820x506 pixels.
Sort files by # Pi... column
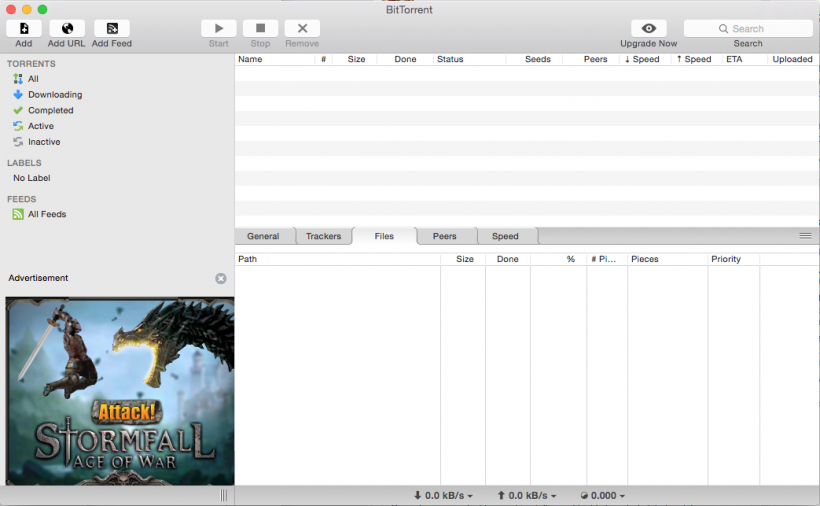(x=607, y=259)
